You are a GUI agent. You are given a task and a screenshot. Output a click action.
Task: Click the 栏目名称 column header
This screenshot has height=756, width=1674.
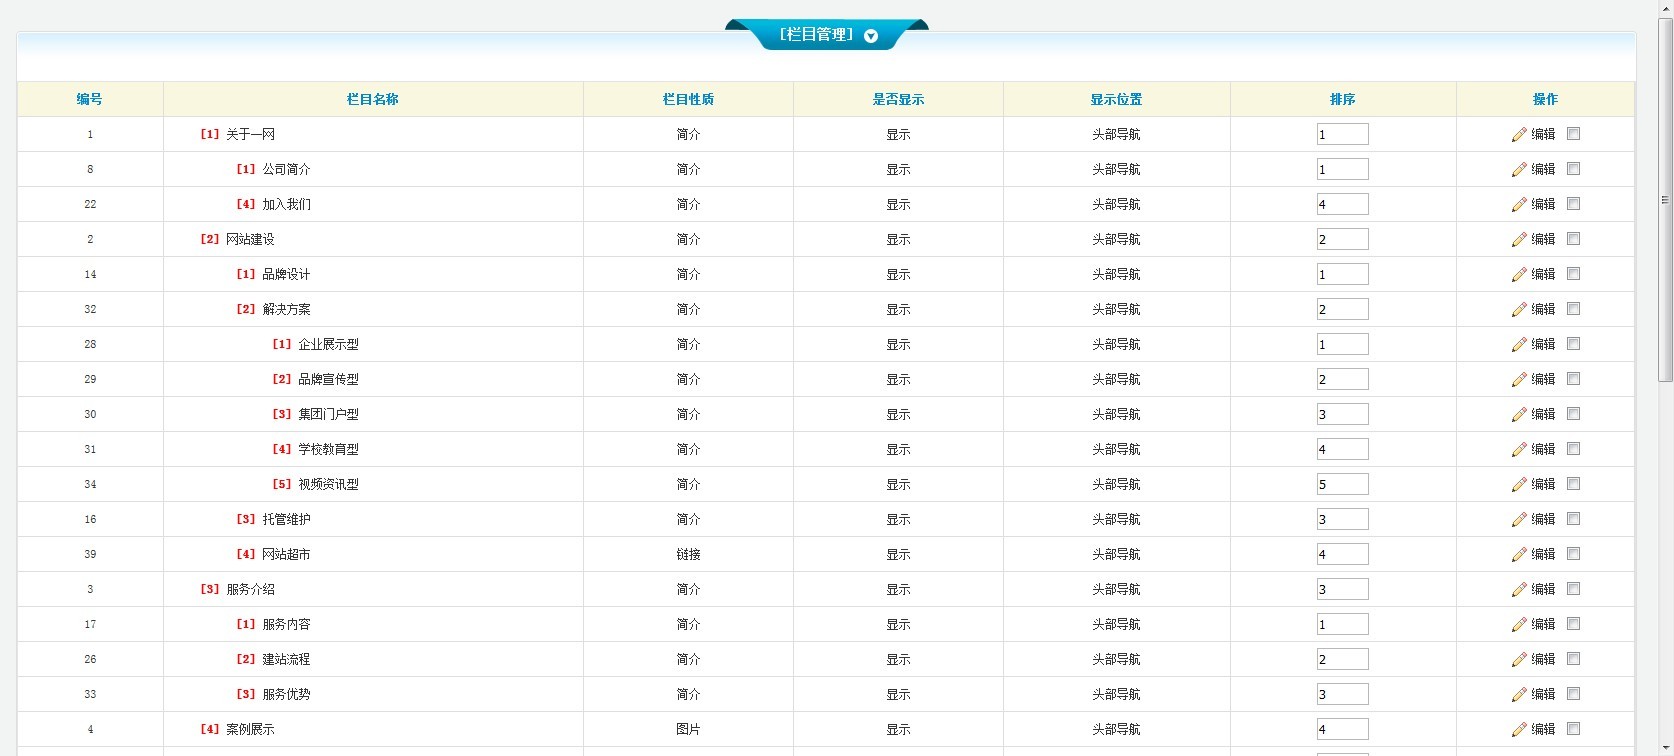[x=372, y=99]
